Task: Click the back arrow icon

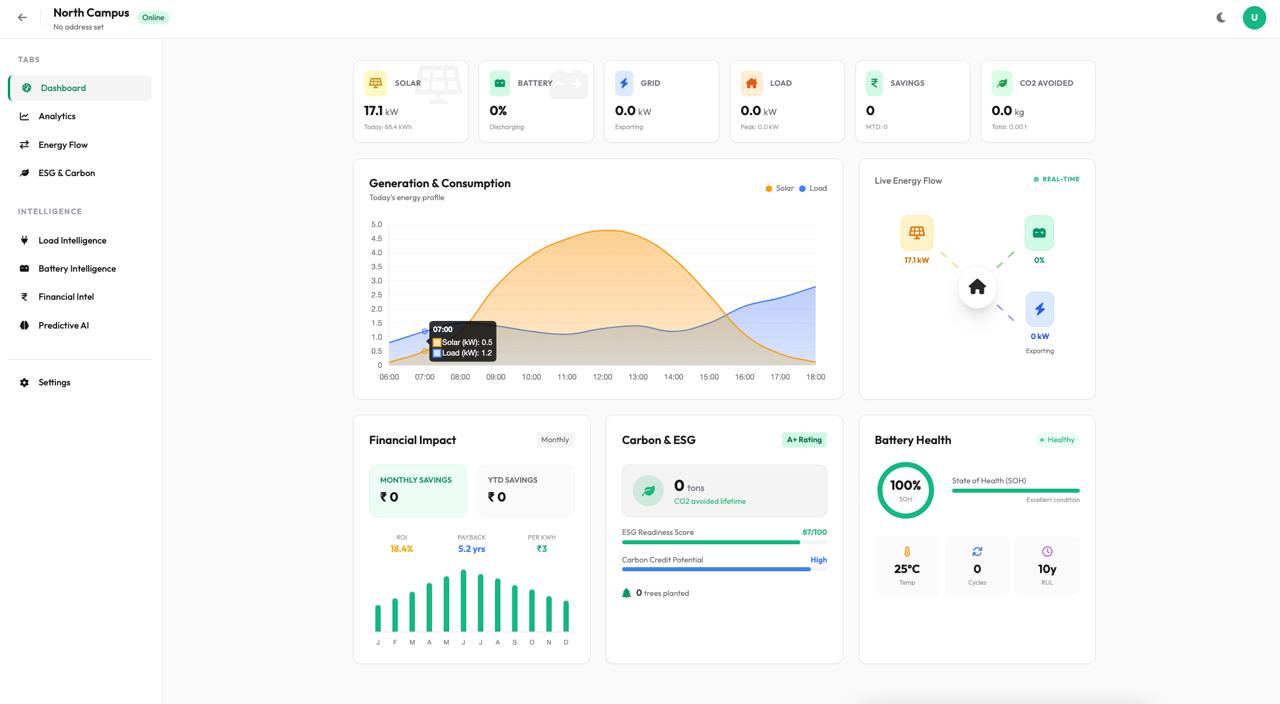Action: (22, 18)
